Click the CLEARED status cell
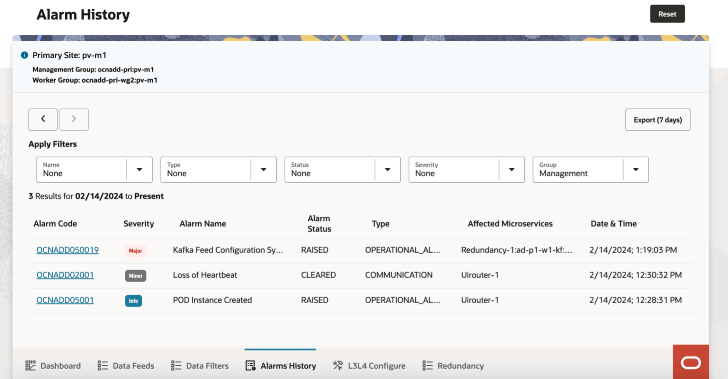Image resolution: width=728 pixels, height=379 pixels. tap(318, 275)
